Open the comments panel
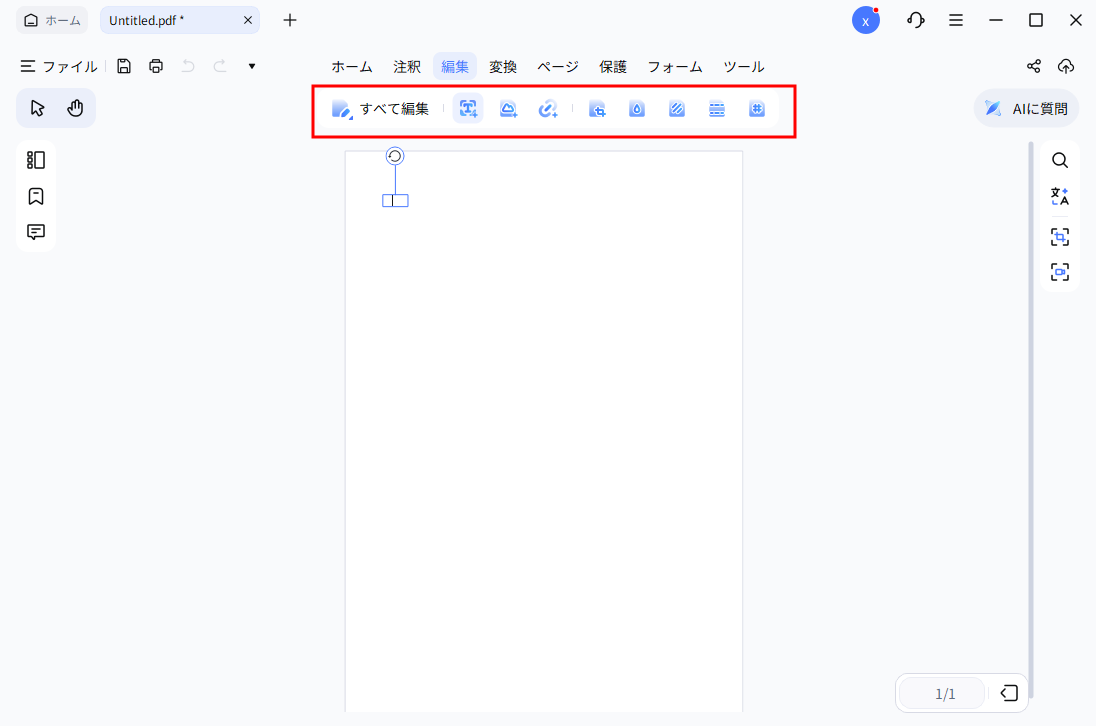 pyautogui.click(x=35, y=232)
